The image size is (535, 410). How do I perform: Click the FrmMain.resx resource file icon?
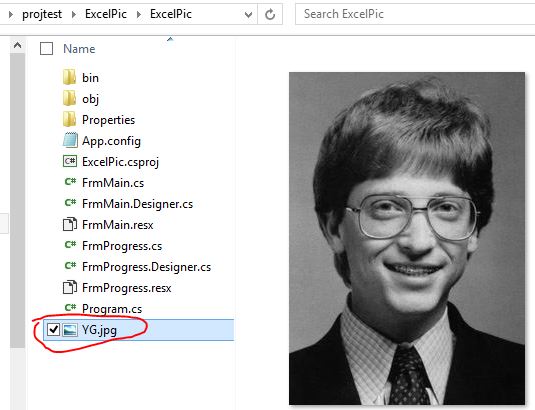coord(70,224)
